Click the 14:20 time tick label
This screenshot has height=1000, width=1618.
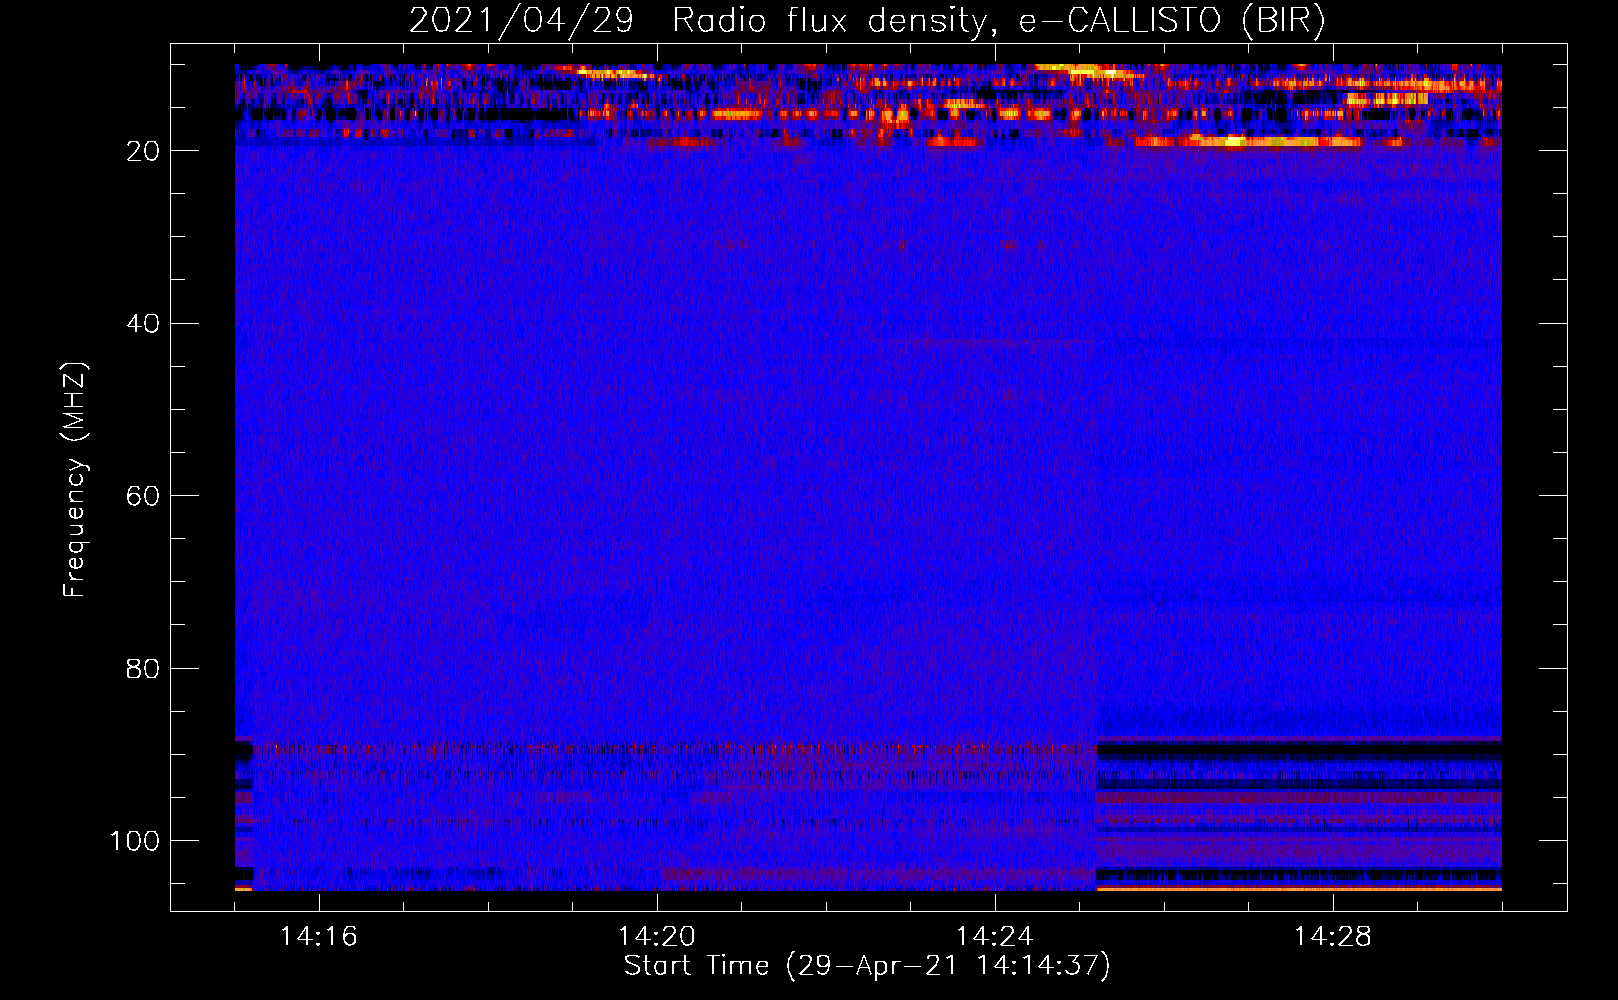pos(656,936)
